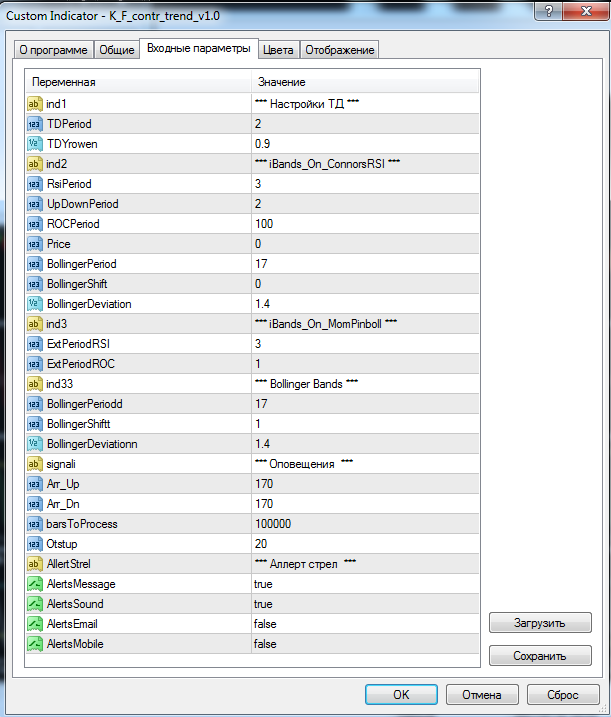Click the Переменная column header
This screenshot has height=717, width=611.
pos(138,82)
